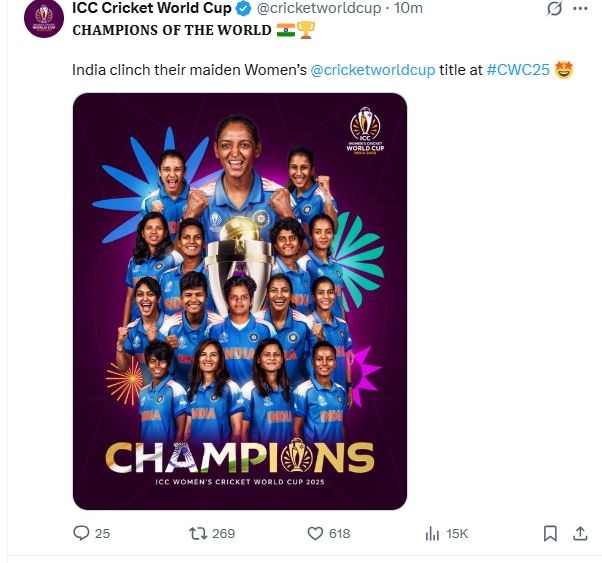Open view analytics bar chart icon

pyautogui.click(x=432, y=533)
